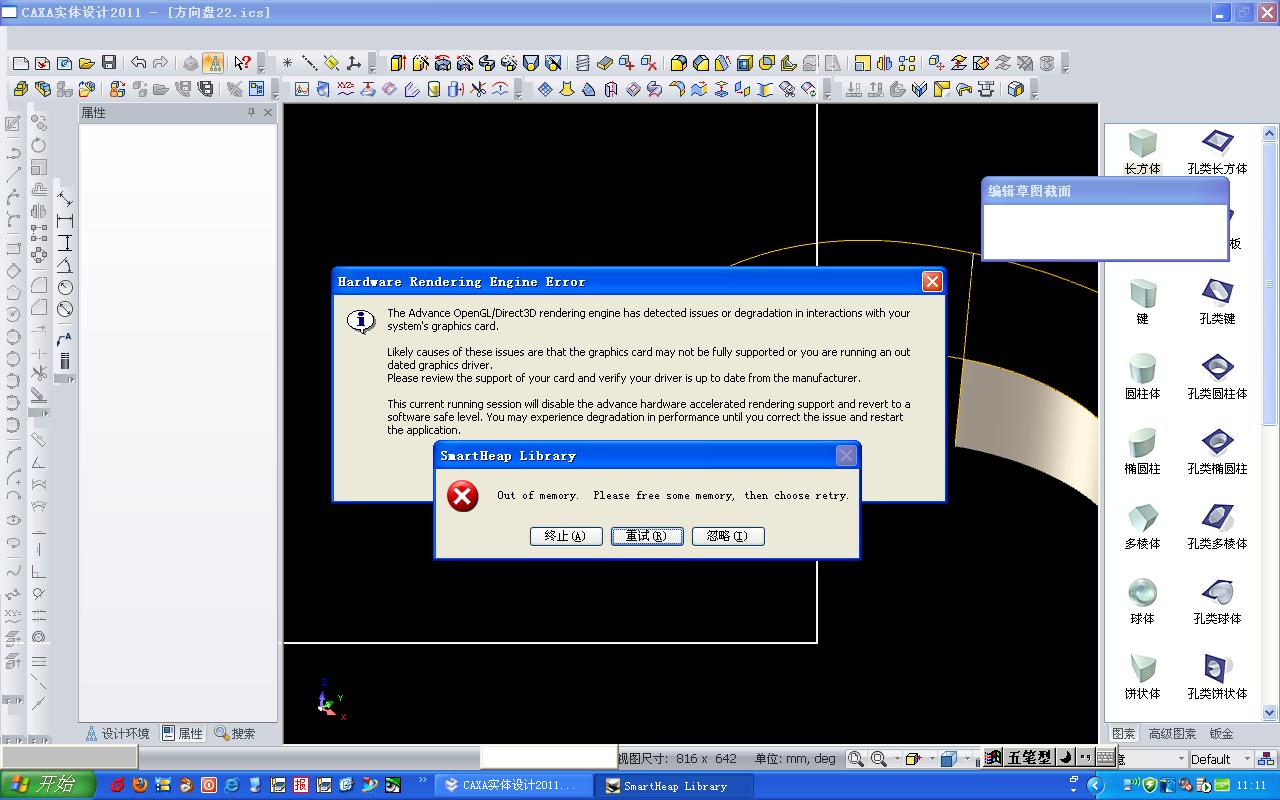Expand hidden tray icons arrow
Image resolution: width=1280 pixels, height=800 pixels.
click(x=1095, y=786)
